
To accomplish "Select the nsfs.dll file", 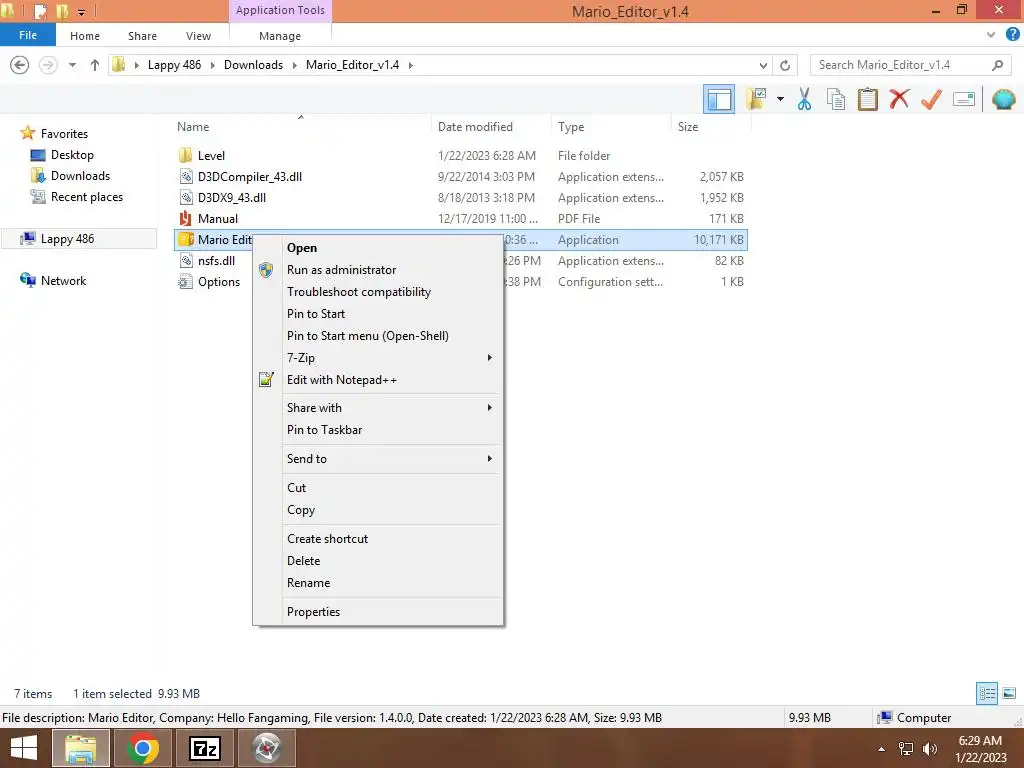I will tap(216, 261).
